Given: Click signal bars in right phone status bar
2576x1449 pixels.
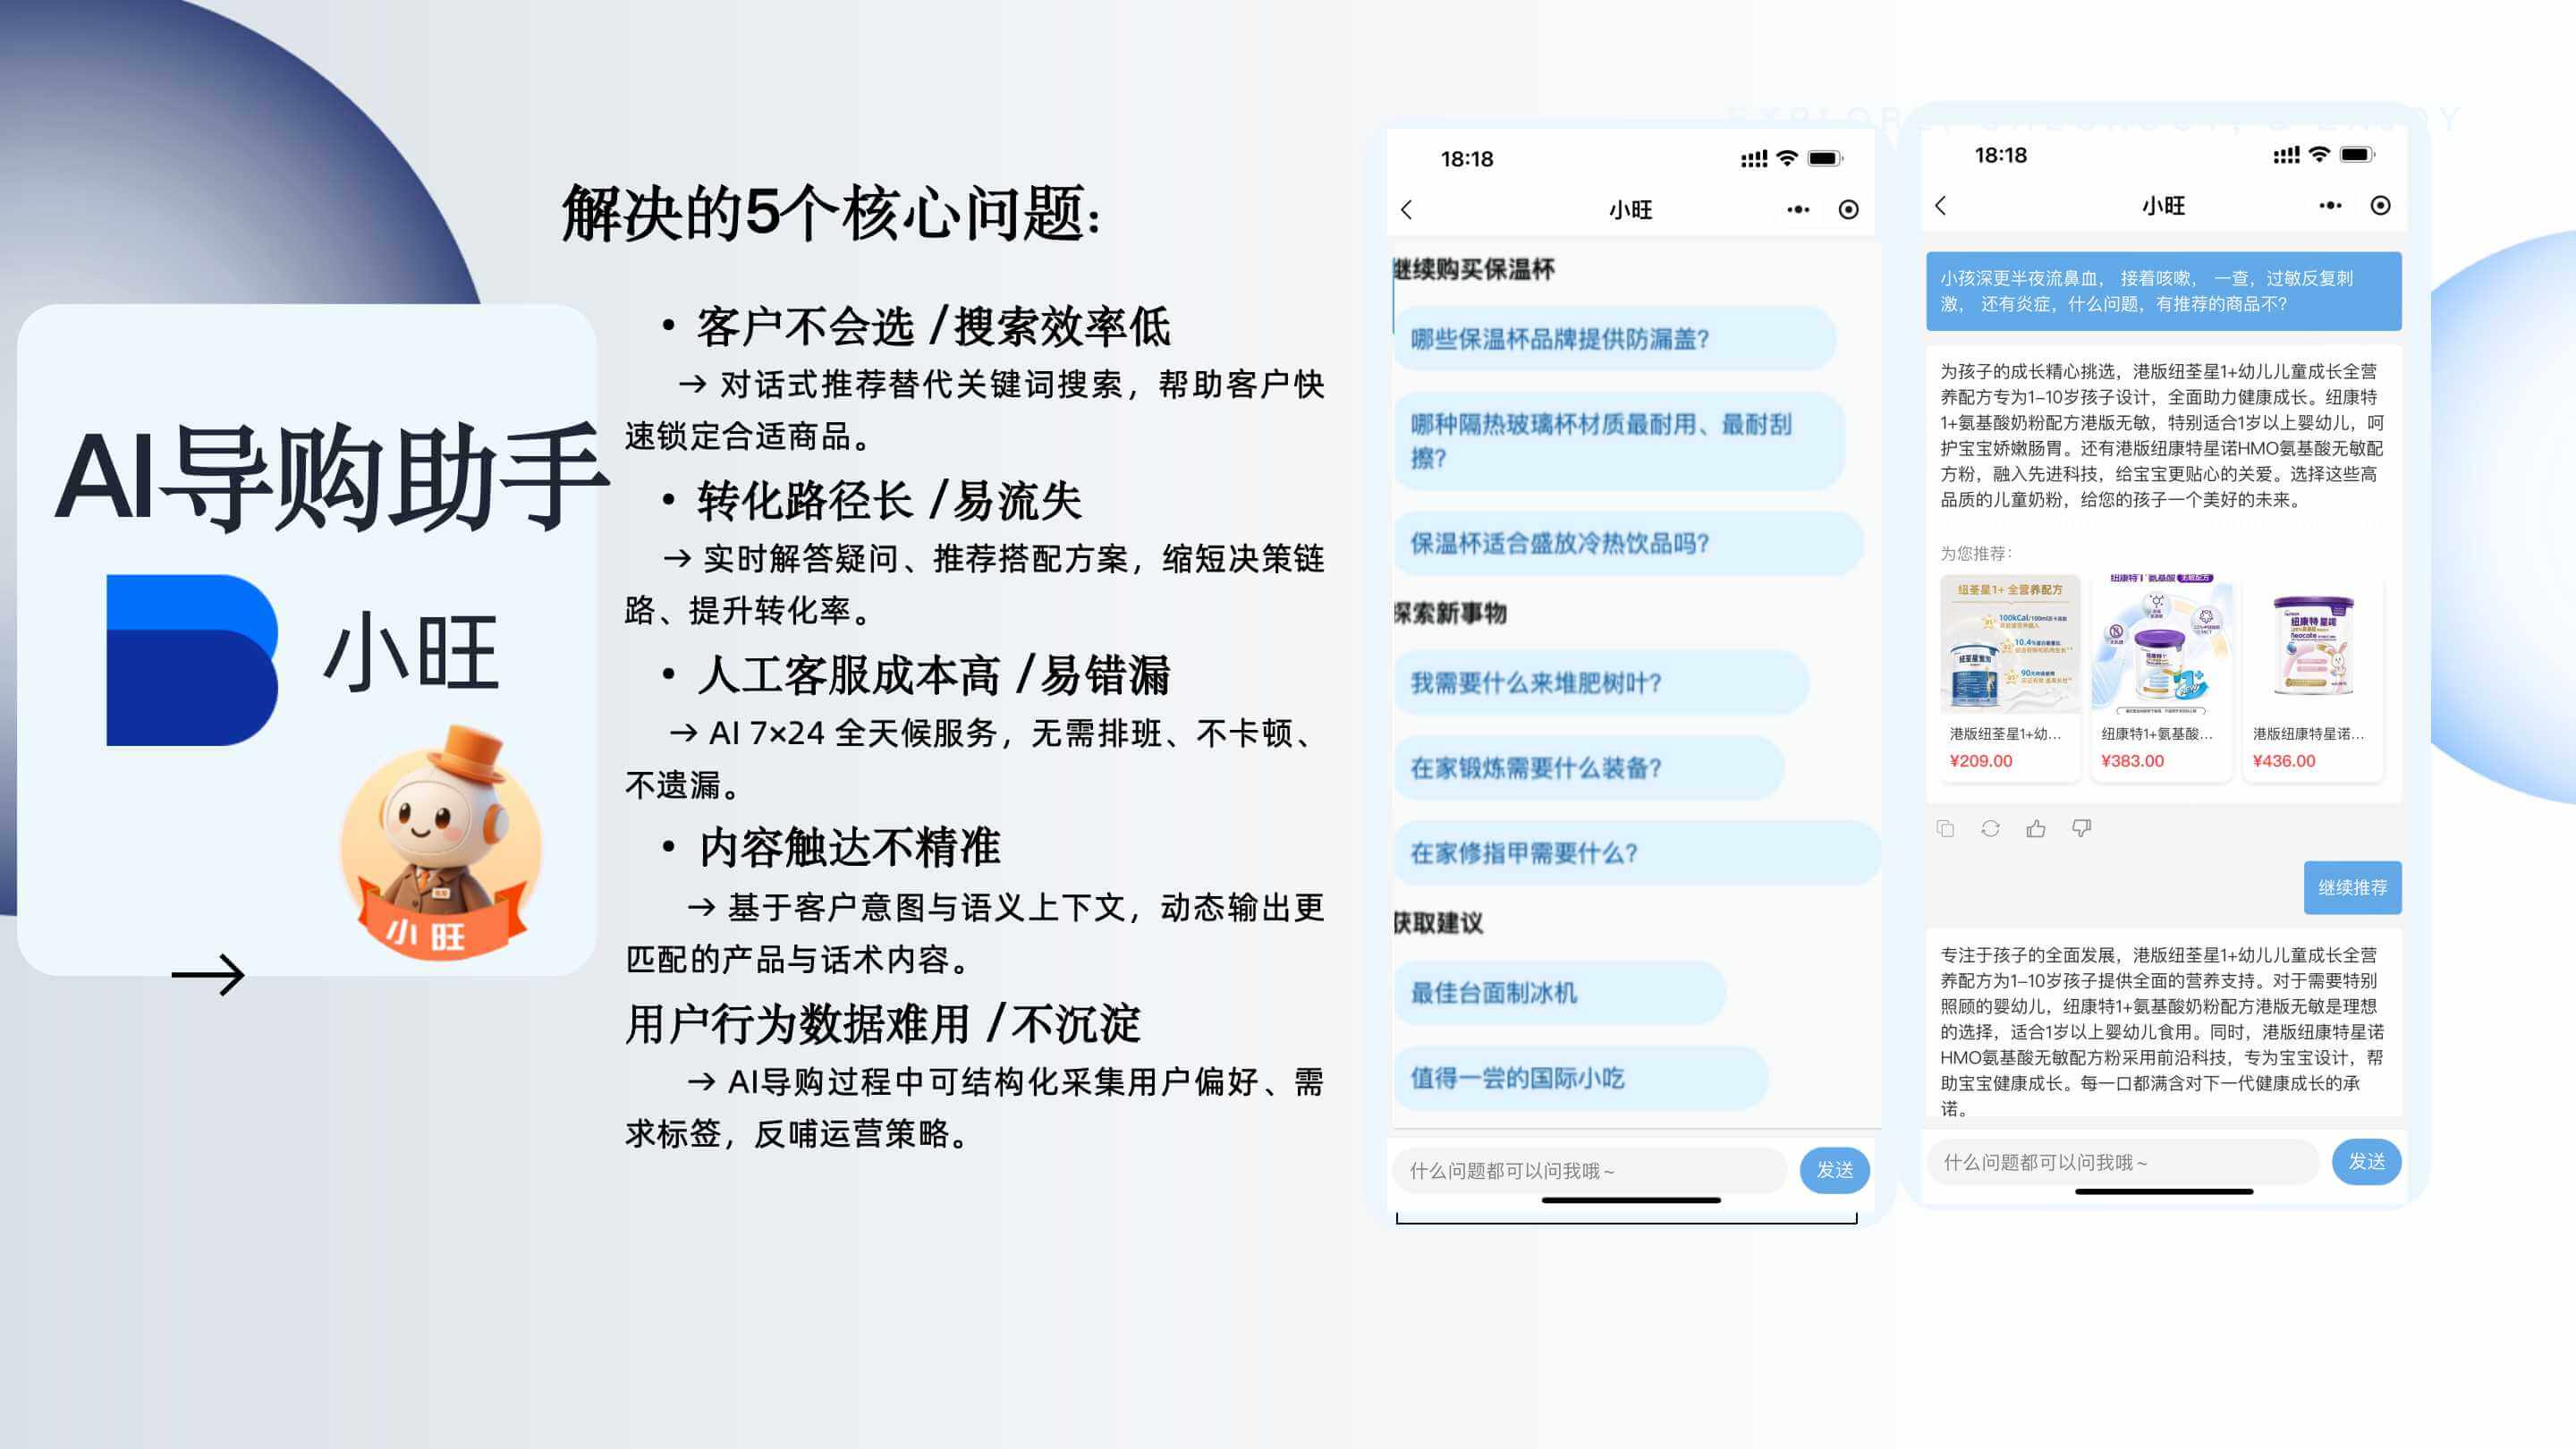Looking at the screenshot, I should 2286,155.
